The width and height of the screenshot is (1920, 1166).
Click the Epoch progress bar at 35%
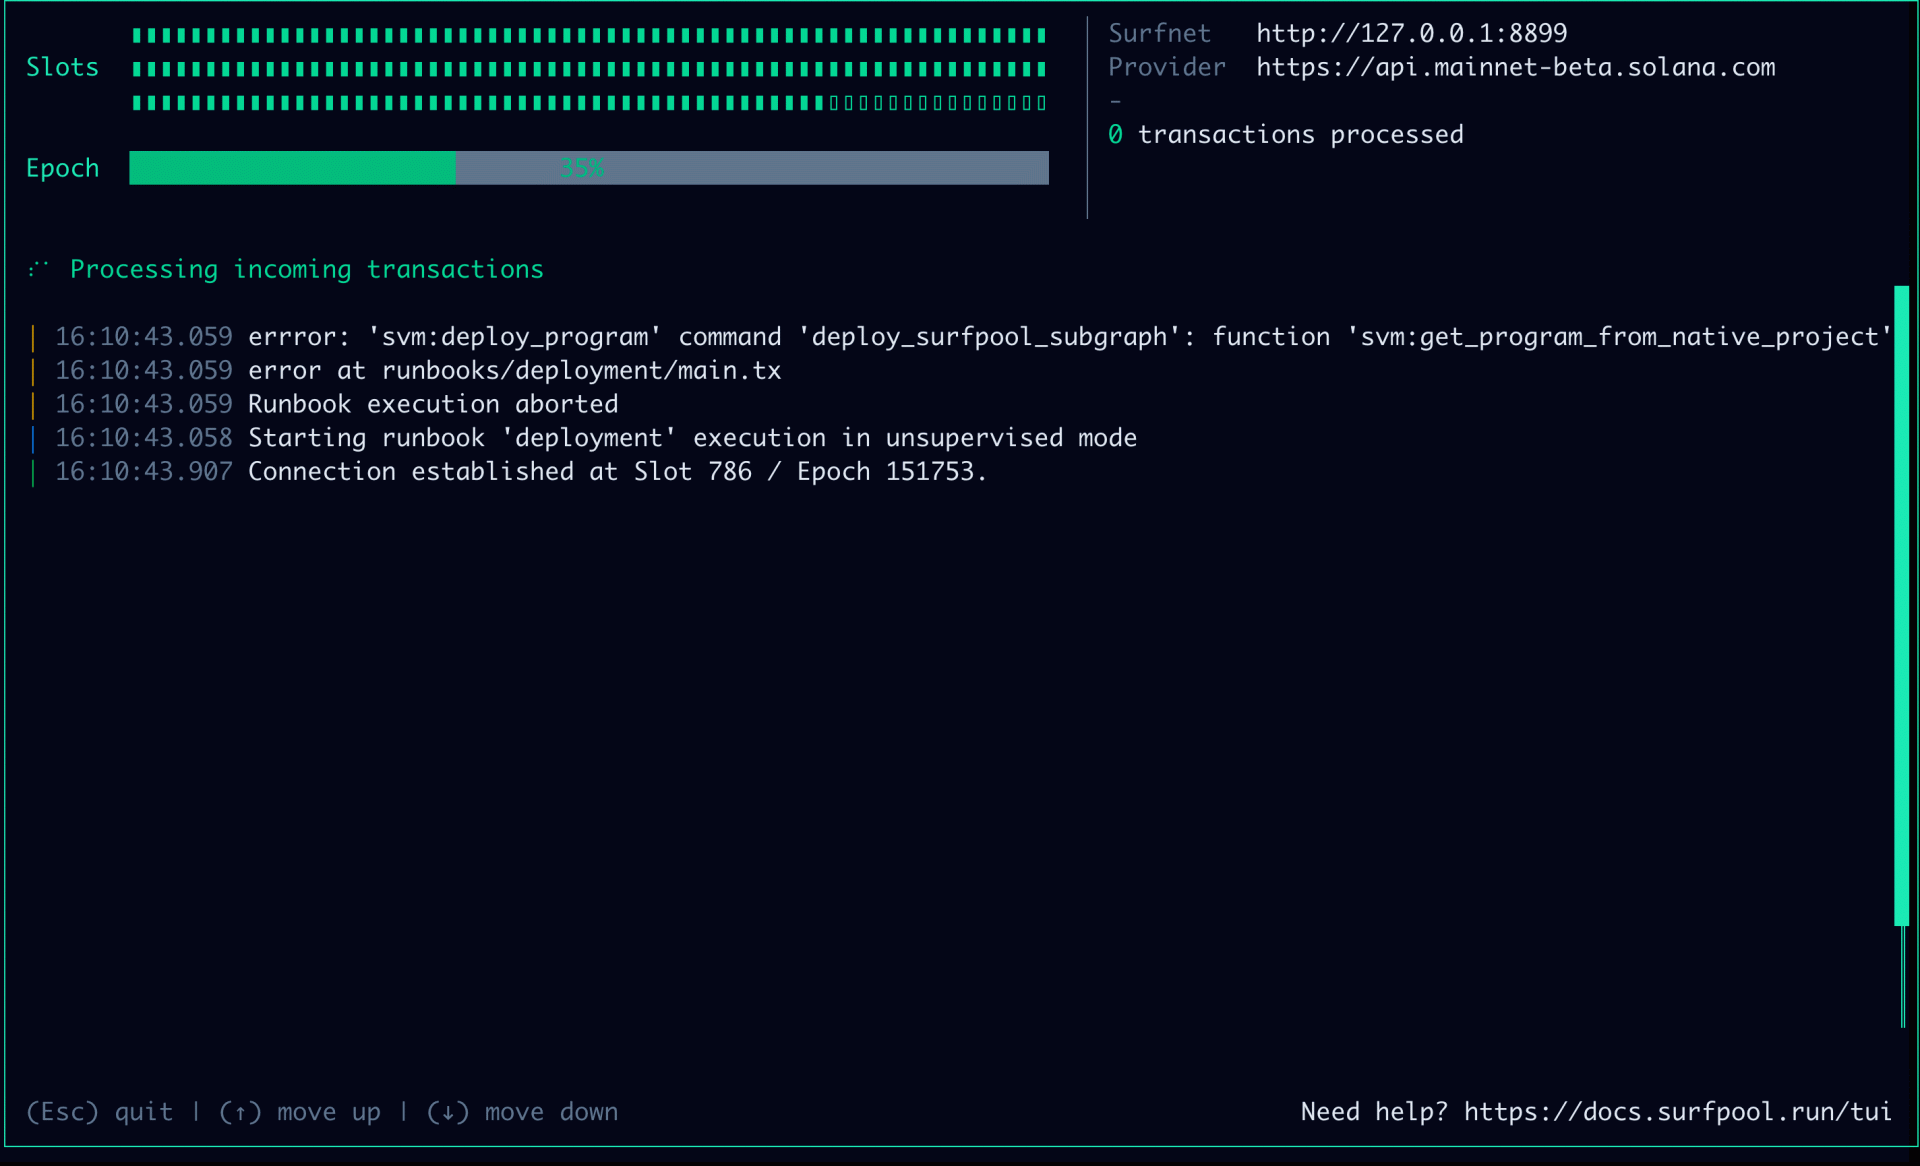coord(588,168)
